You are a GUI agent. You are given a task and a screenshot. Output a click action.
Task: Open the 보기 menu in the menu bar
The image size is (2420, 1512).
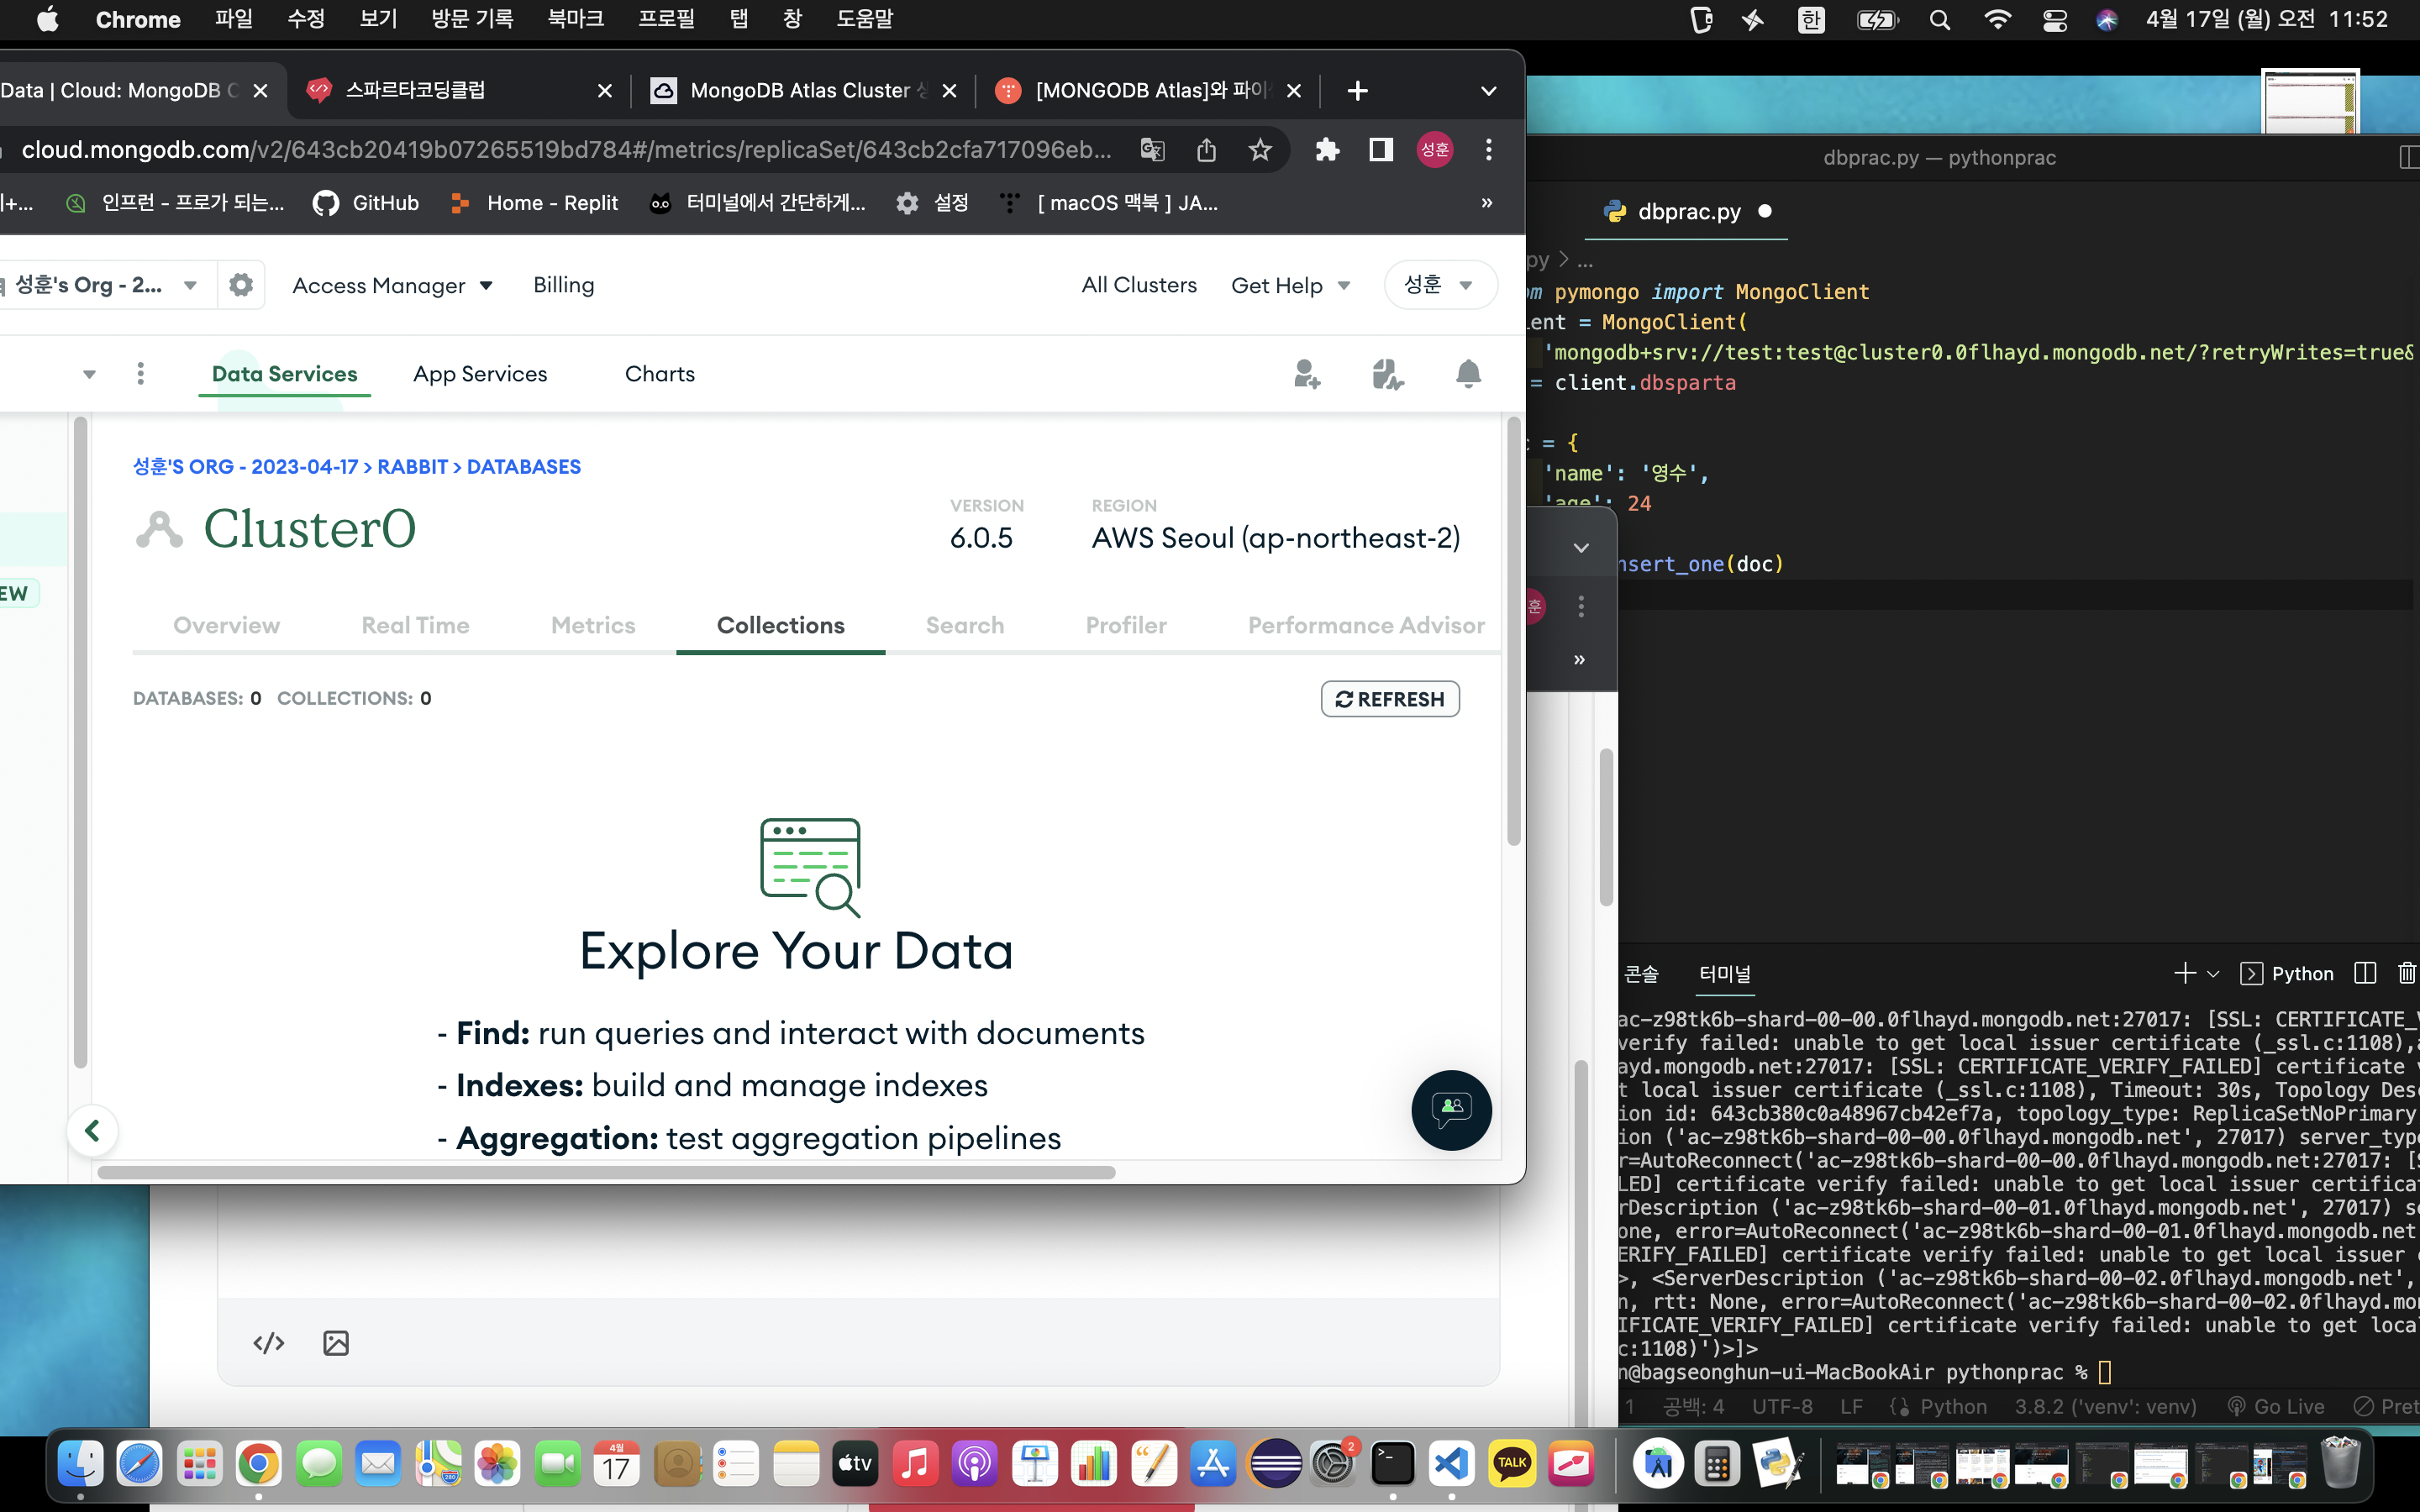(x=378, y=20)
